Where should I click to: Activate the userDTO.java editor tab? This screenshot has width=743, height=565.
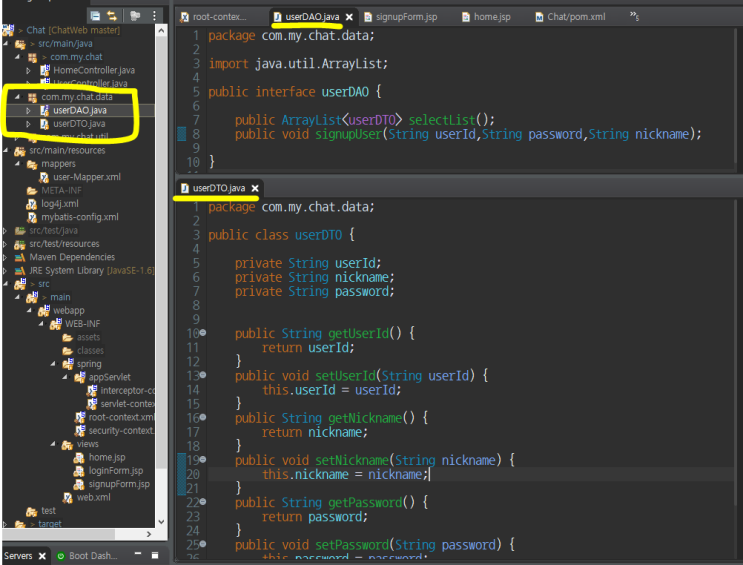coord(219,188)
